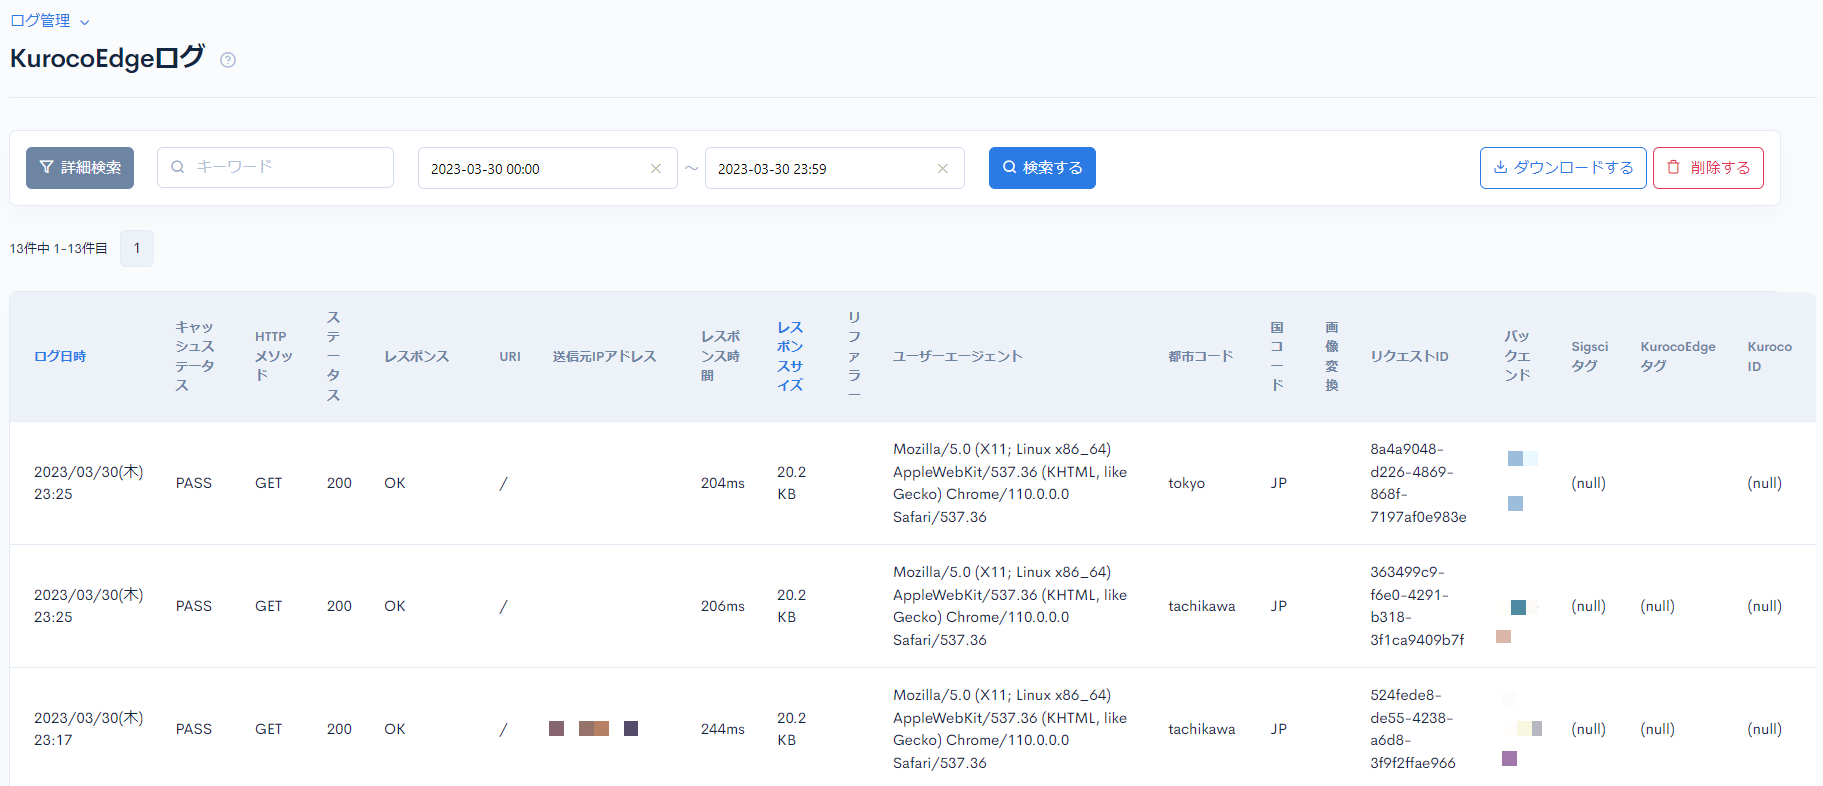The image size is (1823, 786).
Task: Expand the ログ管理 breadcrumb dropdown
Action: [x=49, y=21]
